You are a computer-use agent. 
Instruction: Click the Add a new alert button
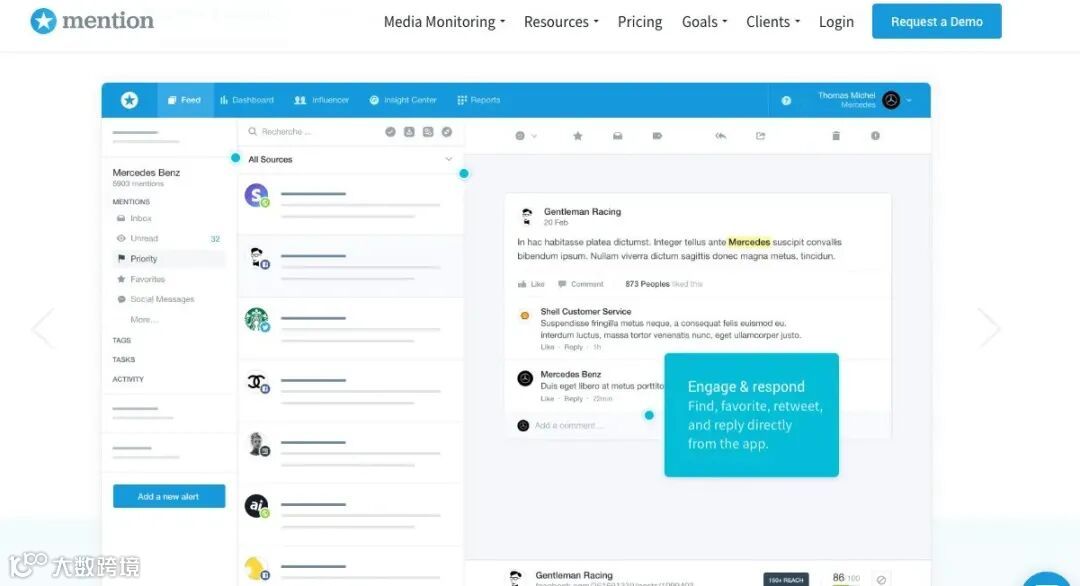169,496
